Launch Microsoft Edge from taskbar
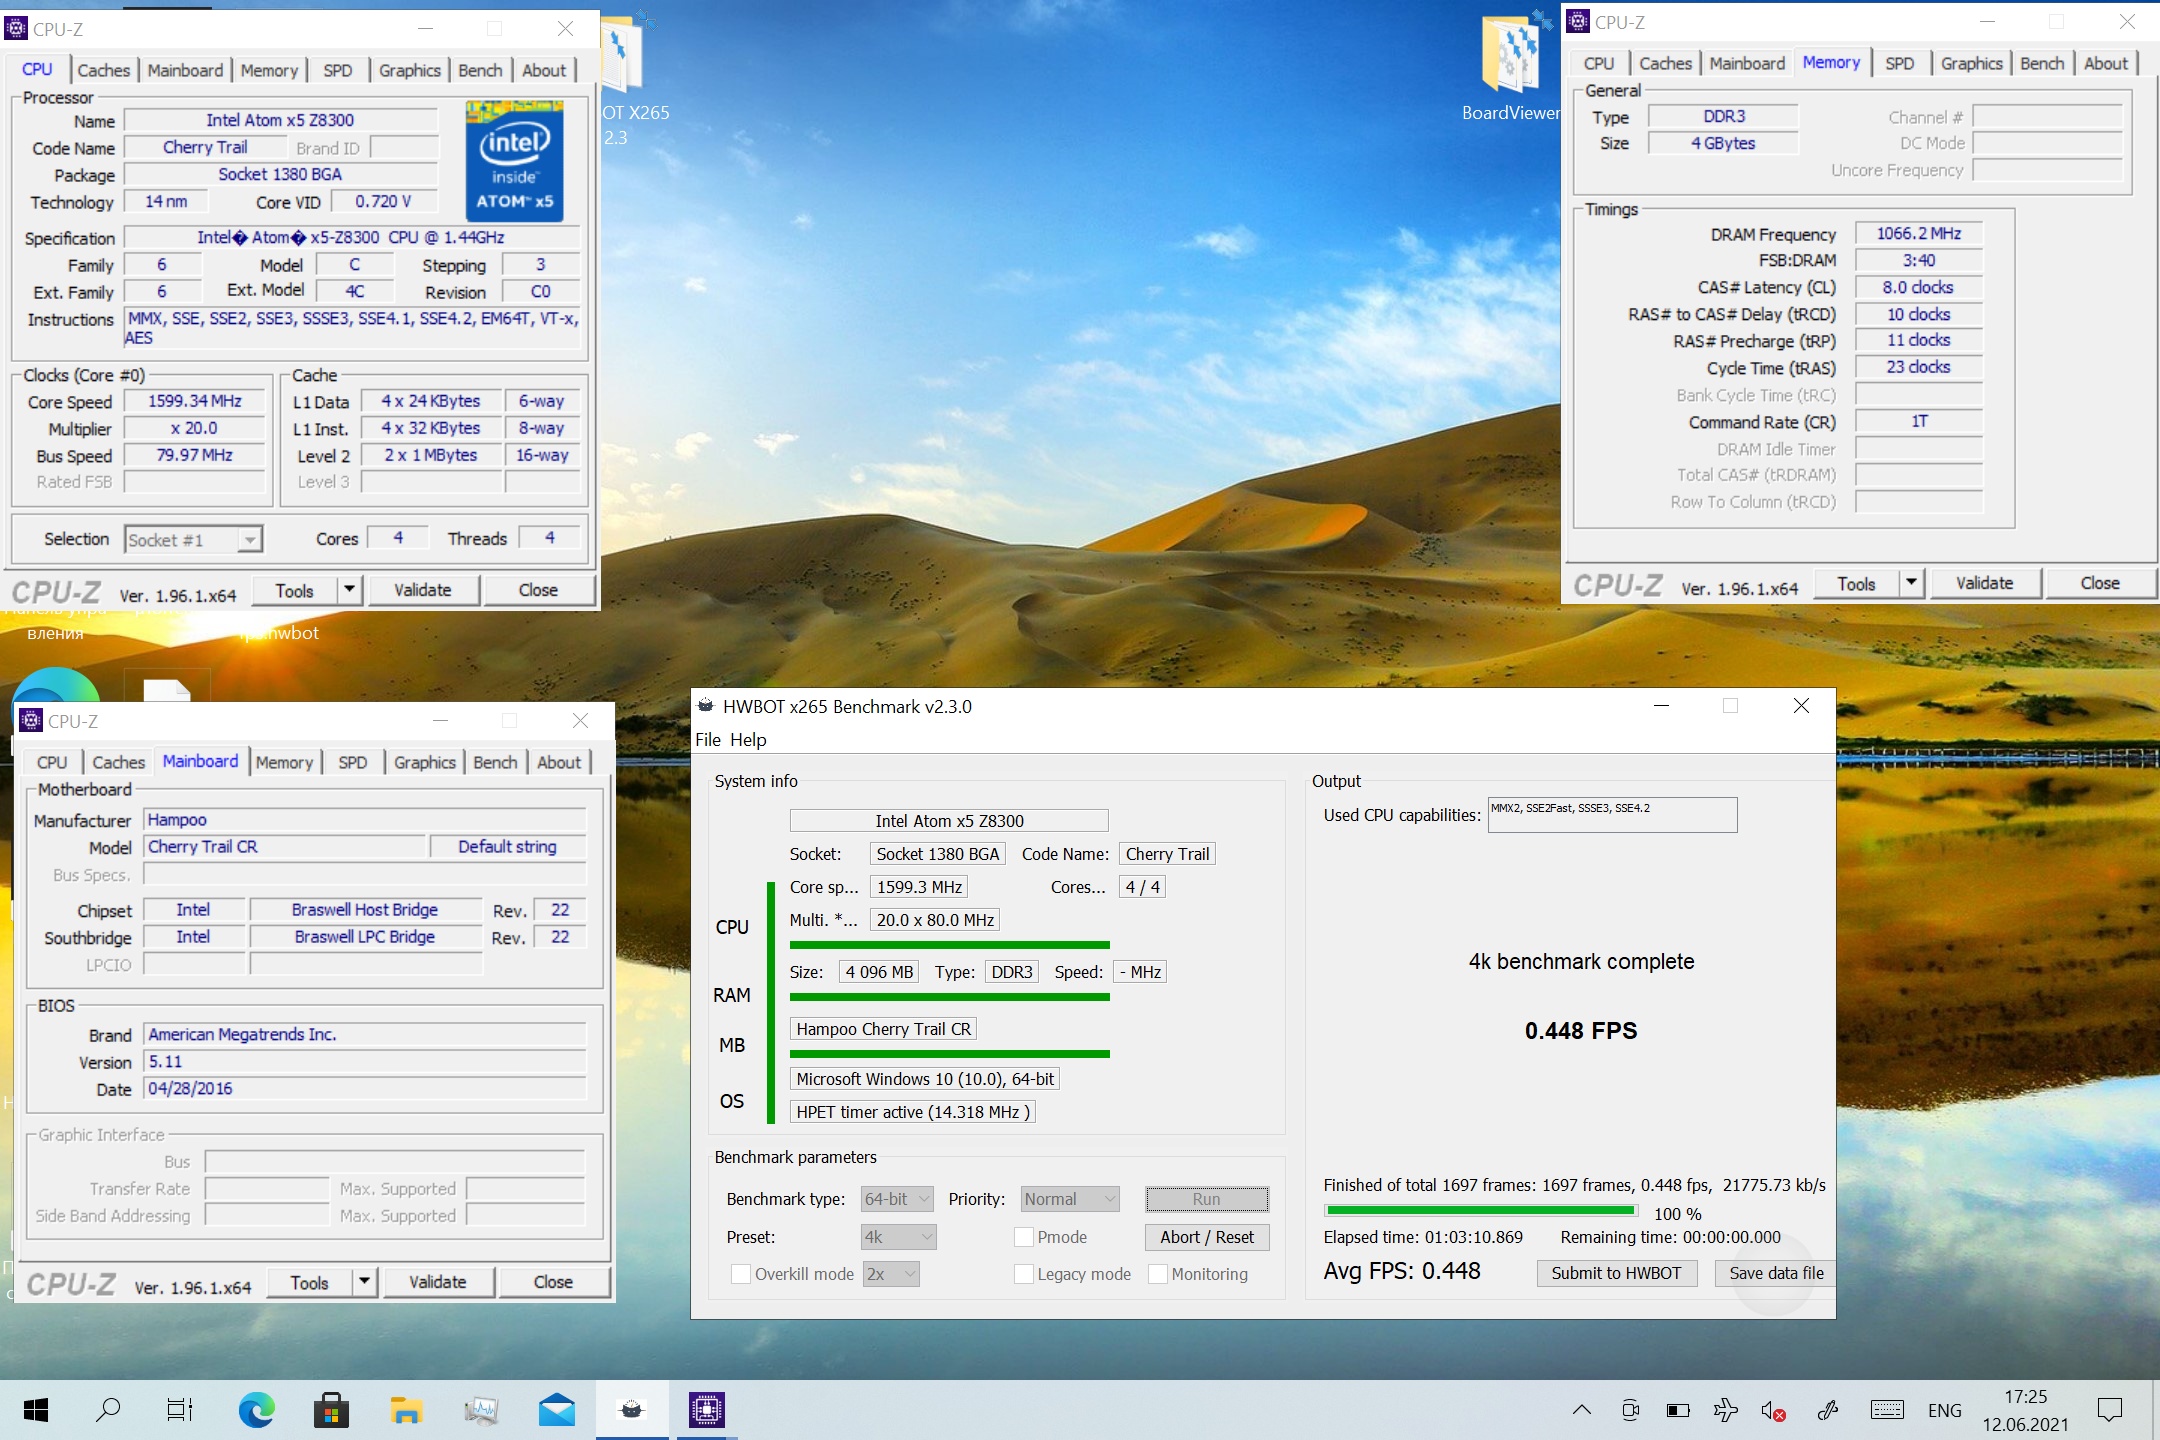Viewport: 2160px width, 1440px height. pyautogui.click(x=256, y=1410)
